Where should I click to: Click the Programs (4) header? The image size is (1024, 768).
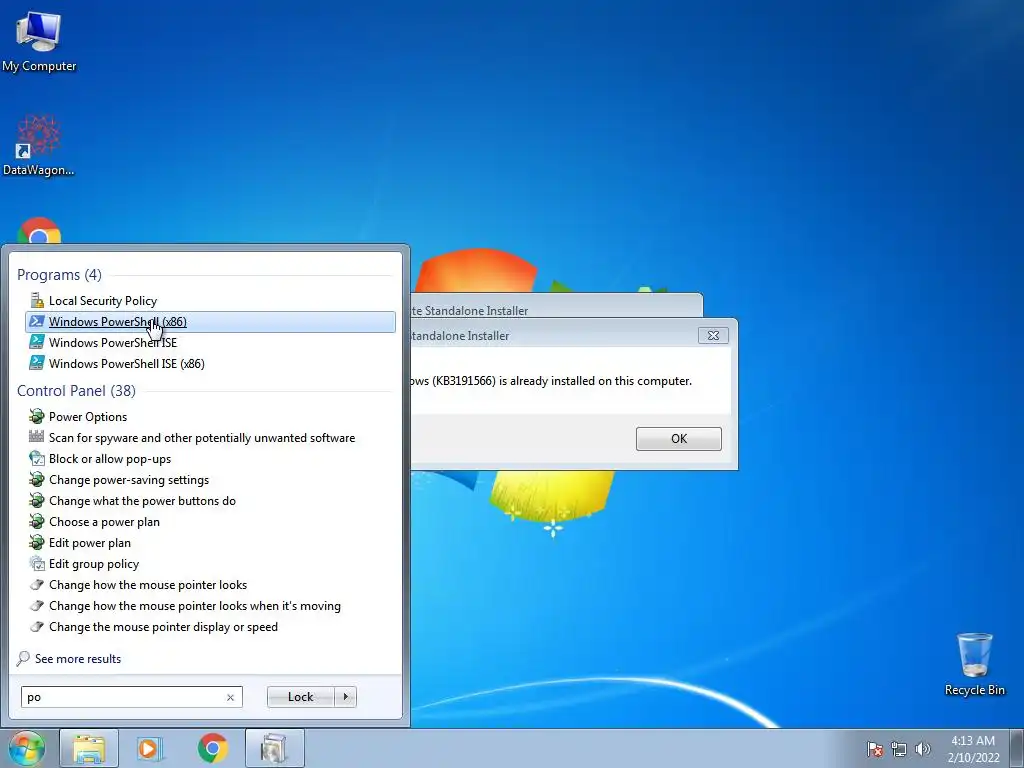[x=59, y=274]
